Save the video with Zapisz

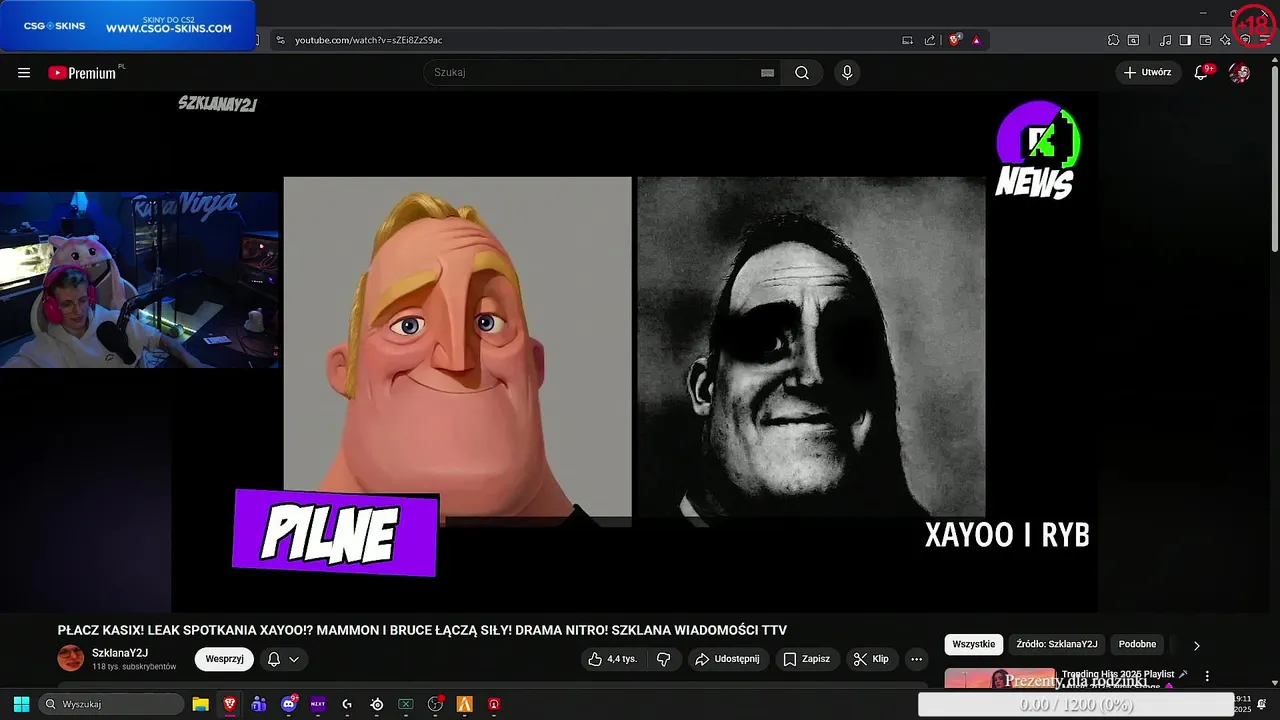(806, 659)
